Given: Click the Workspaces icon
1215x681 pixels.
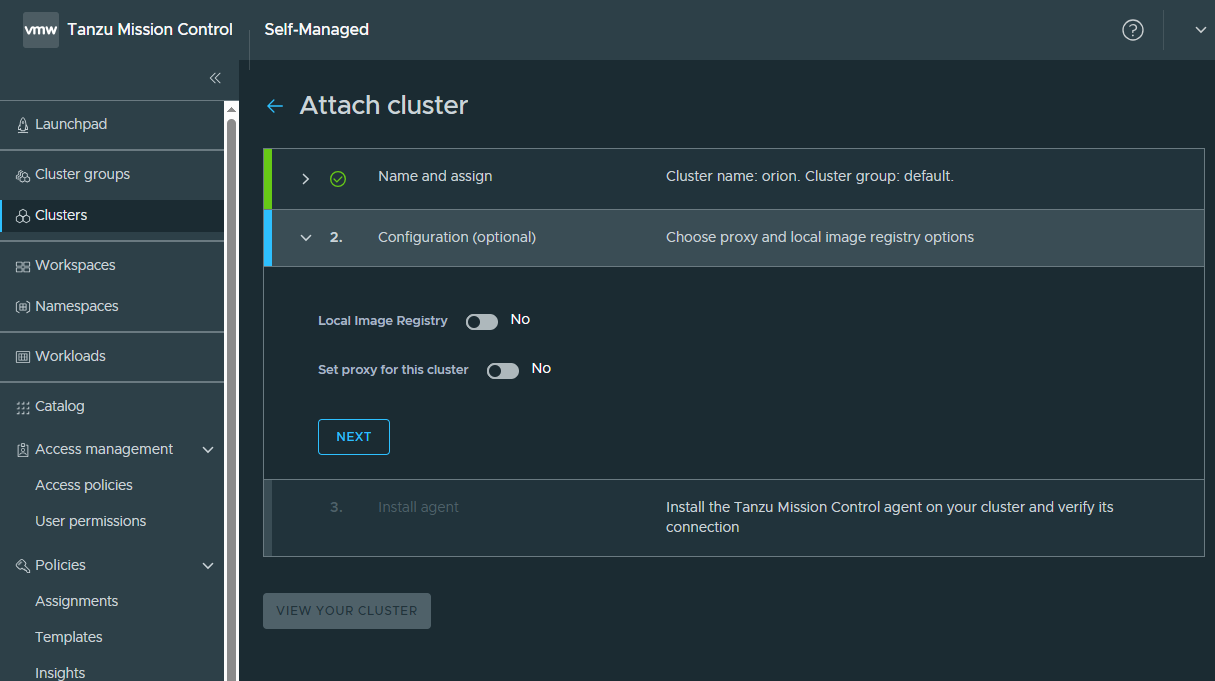Looking at the screenshot, I should click(23, 266).
